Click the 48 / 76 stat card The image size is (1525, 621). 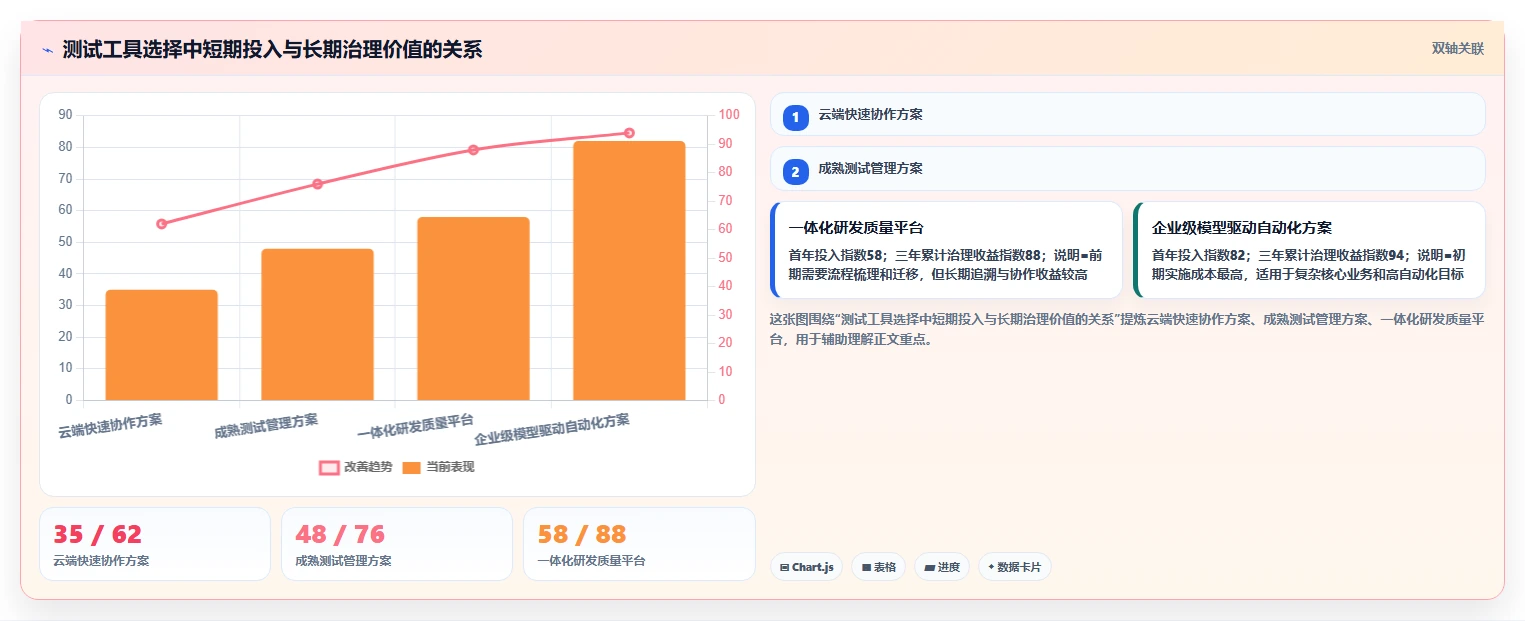[x=397, y=544]
